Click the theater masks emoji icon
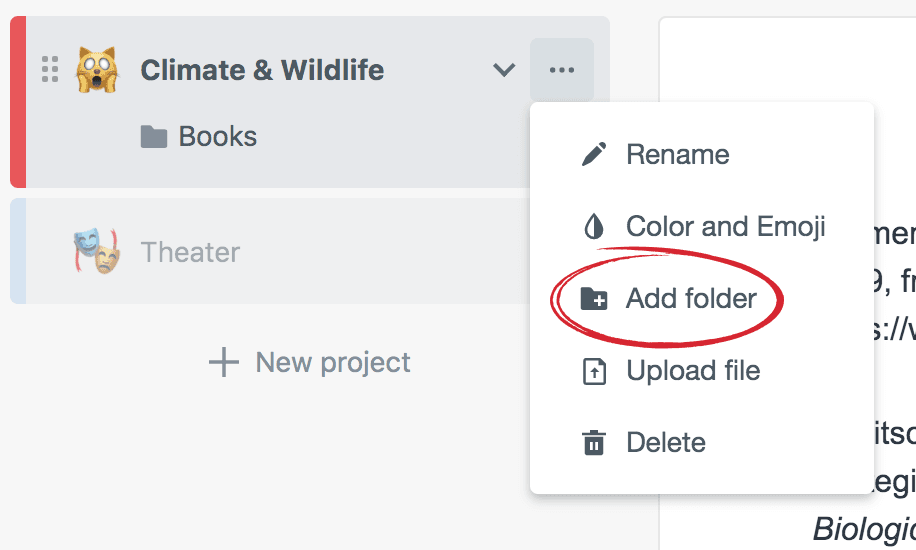 click(97, 251)
